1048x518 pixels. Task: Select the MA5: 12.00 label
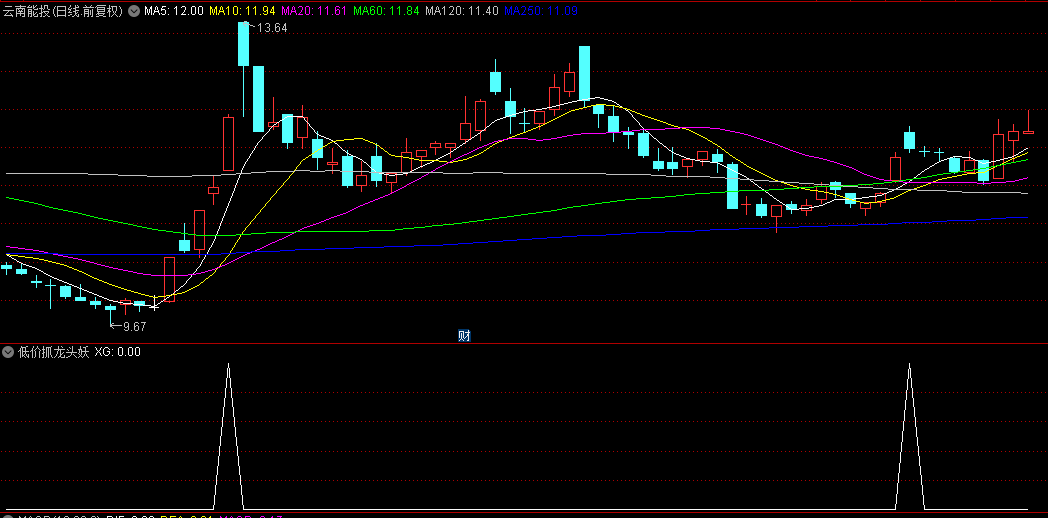click(174, 11)
